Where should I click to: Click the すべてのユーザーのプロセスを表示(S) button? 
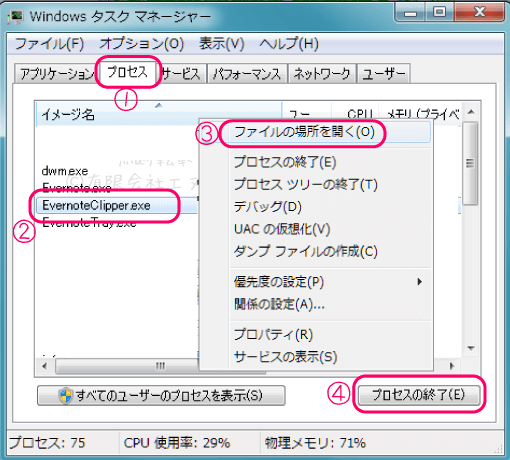(161, 396)
